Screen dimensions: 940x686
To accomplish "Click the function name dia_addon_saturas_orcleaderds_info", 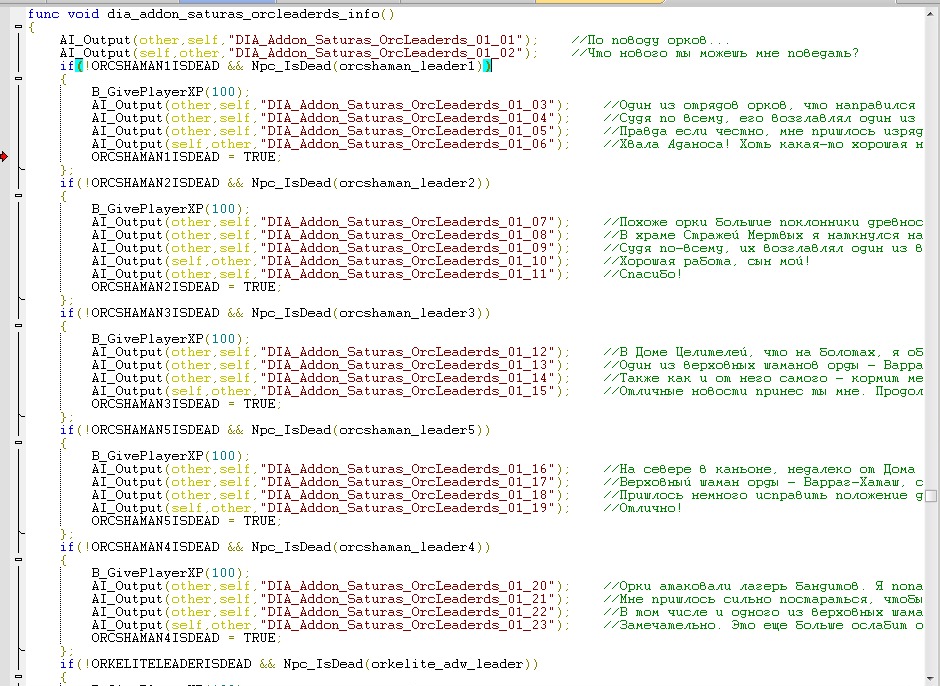I will tap(243, 14).
